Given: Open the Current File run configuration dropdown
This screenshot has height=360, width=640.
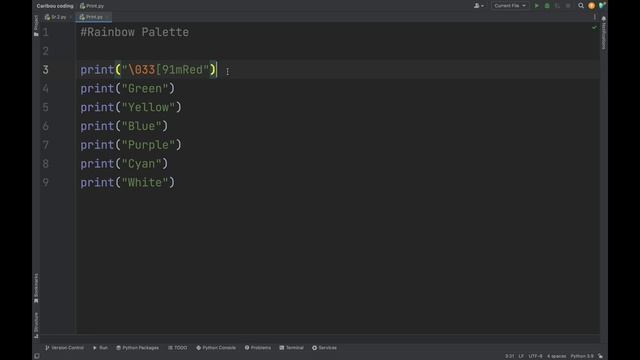Looking at the screenshot, I should pos(510,6).
